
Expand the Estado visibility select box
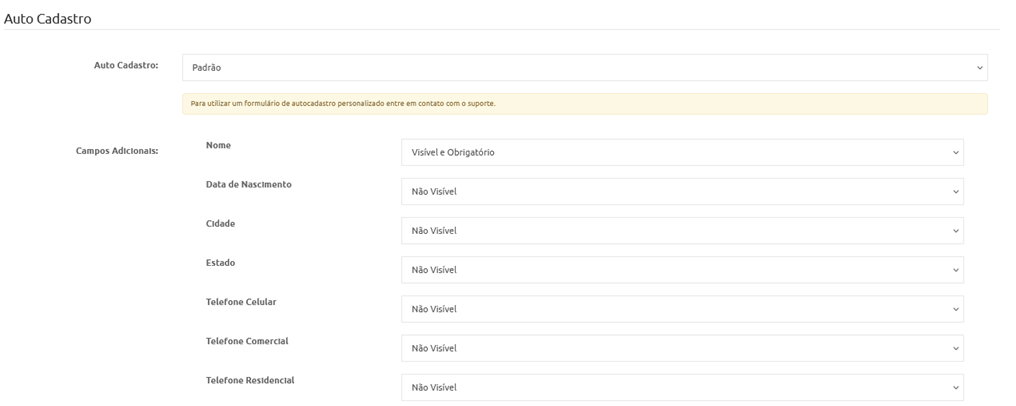pos(682,270)
